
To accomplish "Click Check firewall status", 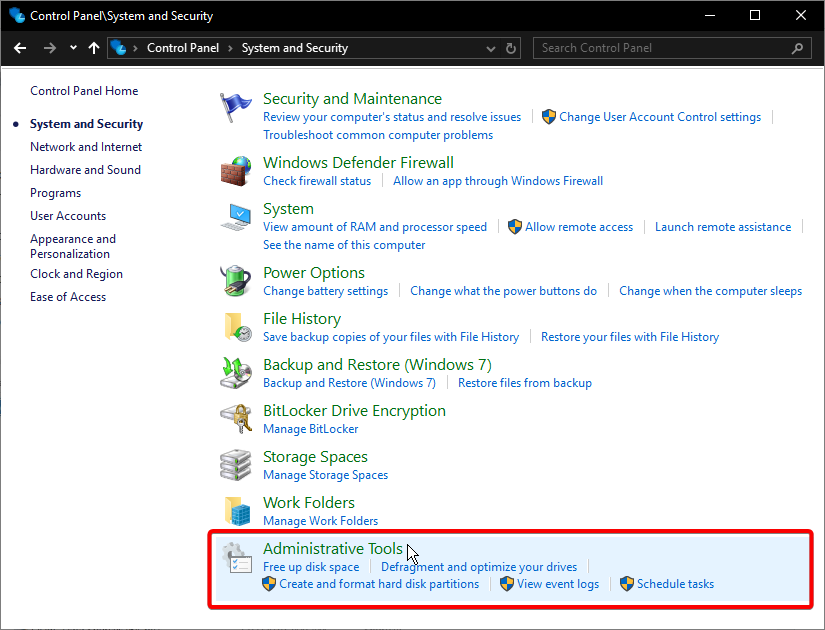I will pyautogui.click(x=317, y=181).
